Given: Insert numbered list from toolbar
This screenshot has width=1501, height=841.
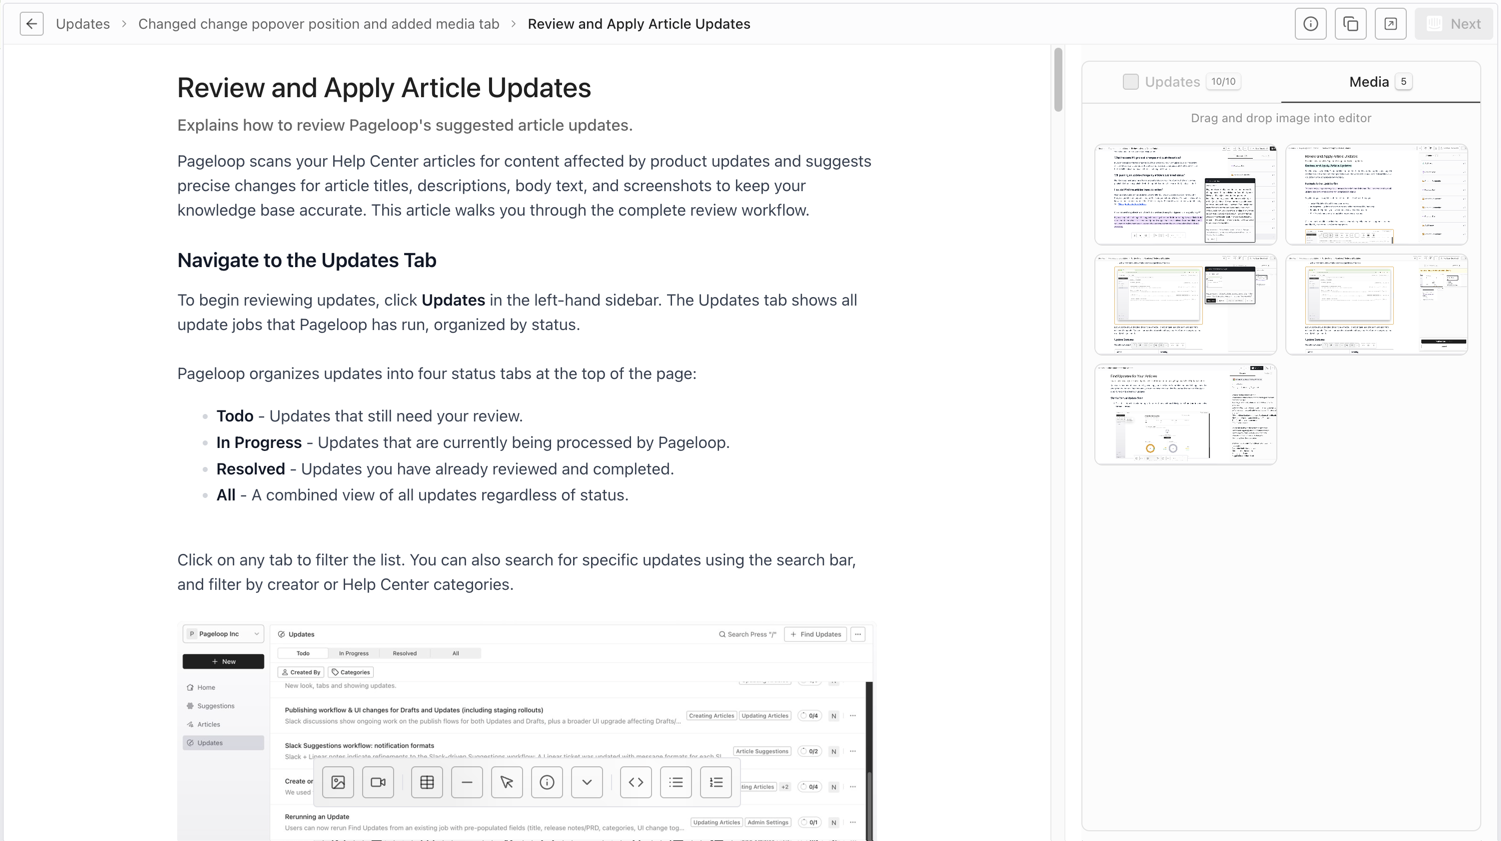Looking at the screenshot, I should coord(716,782).
